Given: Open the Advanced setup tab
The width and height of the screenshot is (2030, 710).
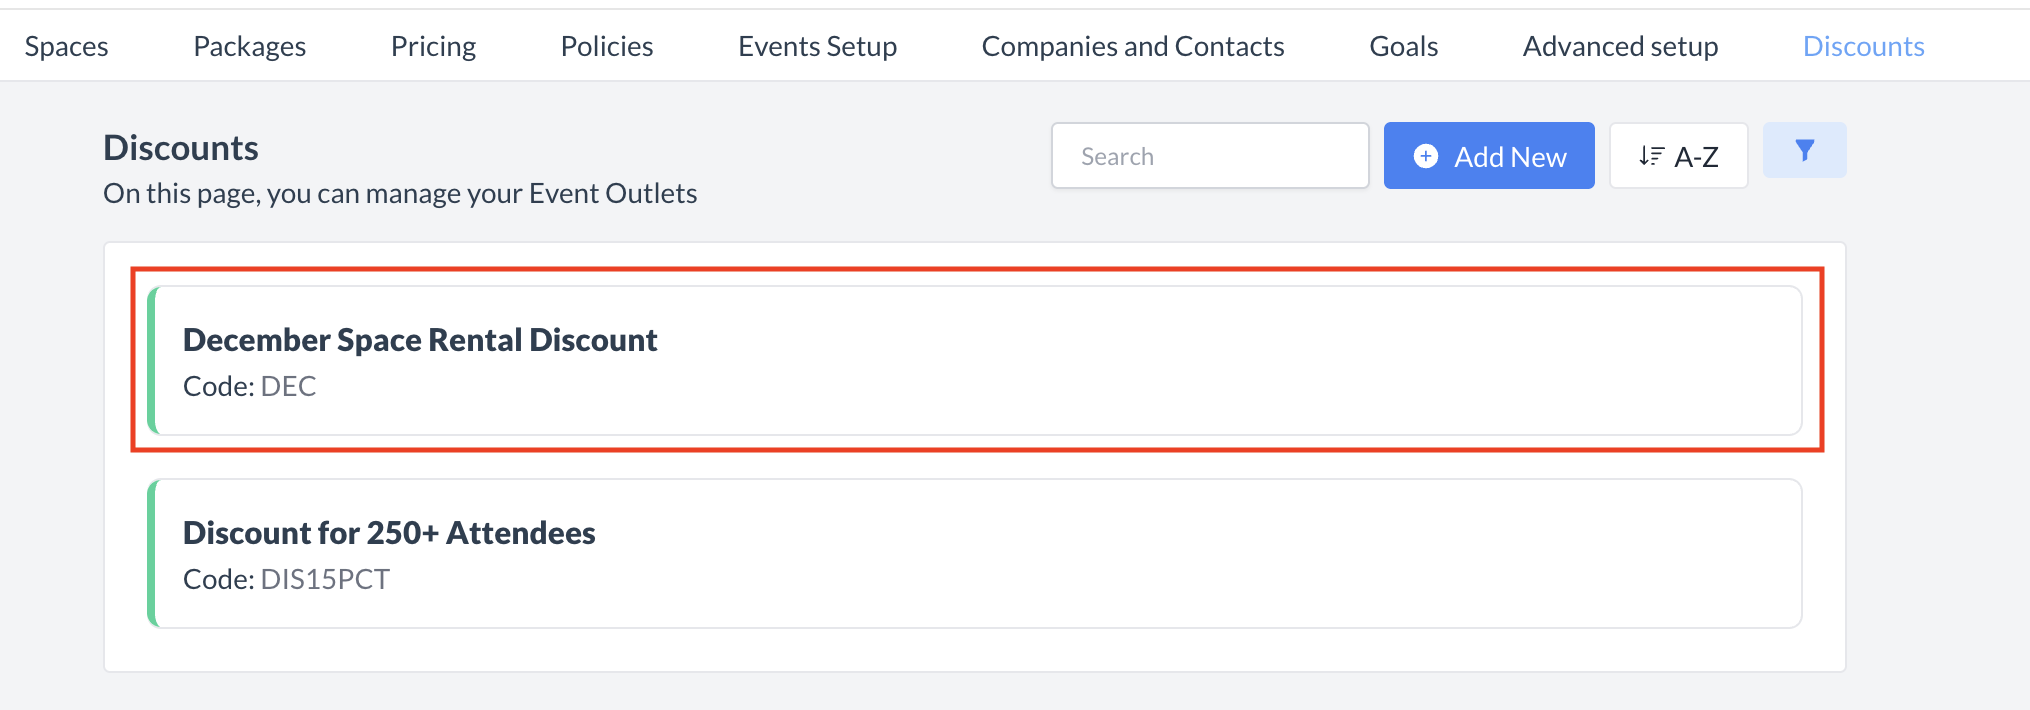Looking at the screenshot, I should (1620, 46).
